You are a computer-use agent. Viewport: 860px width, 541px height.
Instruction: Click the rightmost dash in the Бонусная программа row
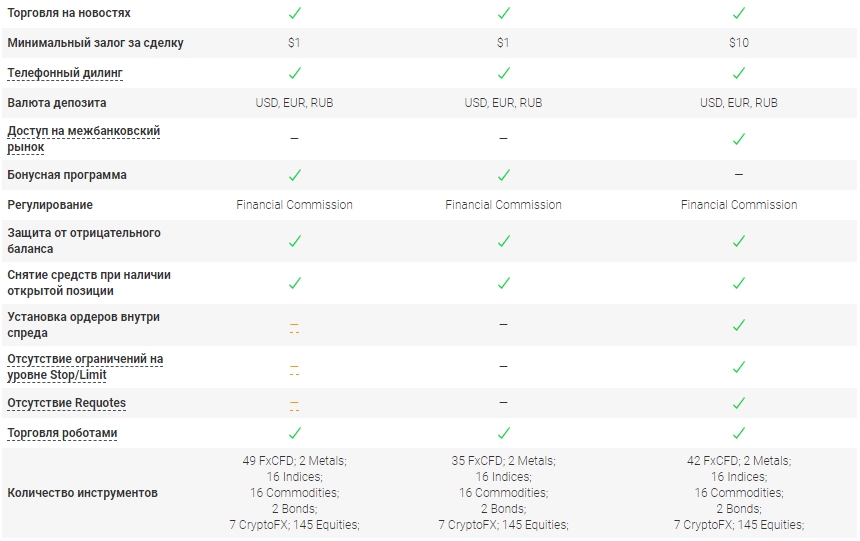click(x=739, y=175)
